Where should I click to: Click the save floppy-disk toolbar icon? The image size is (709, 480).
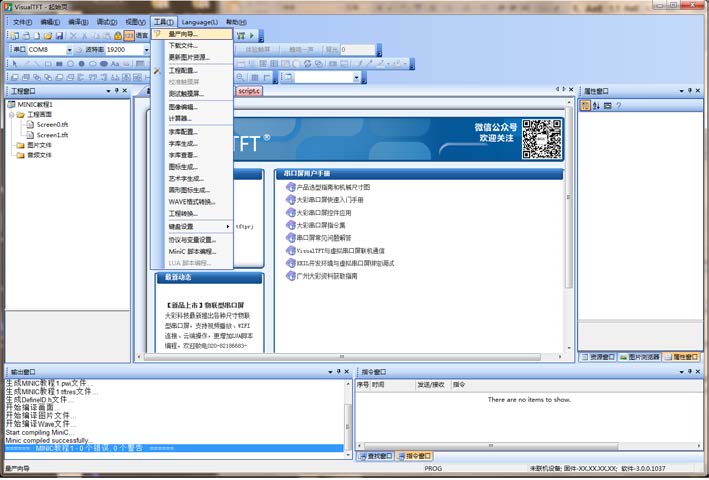pyautogui.click(x=59, y=36)
